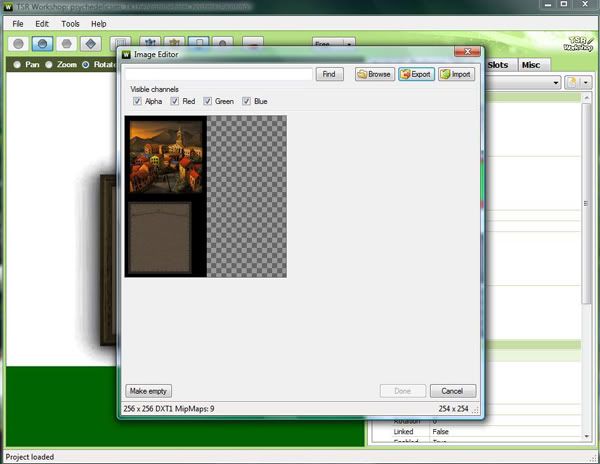
Task: Click the properties panel vertical scrollbar
Action: tap(586, 203)
